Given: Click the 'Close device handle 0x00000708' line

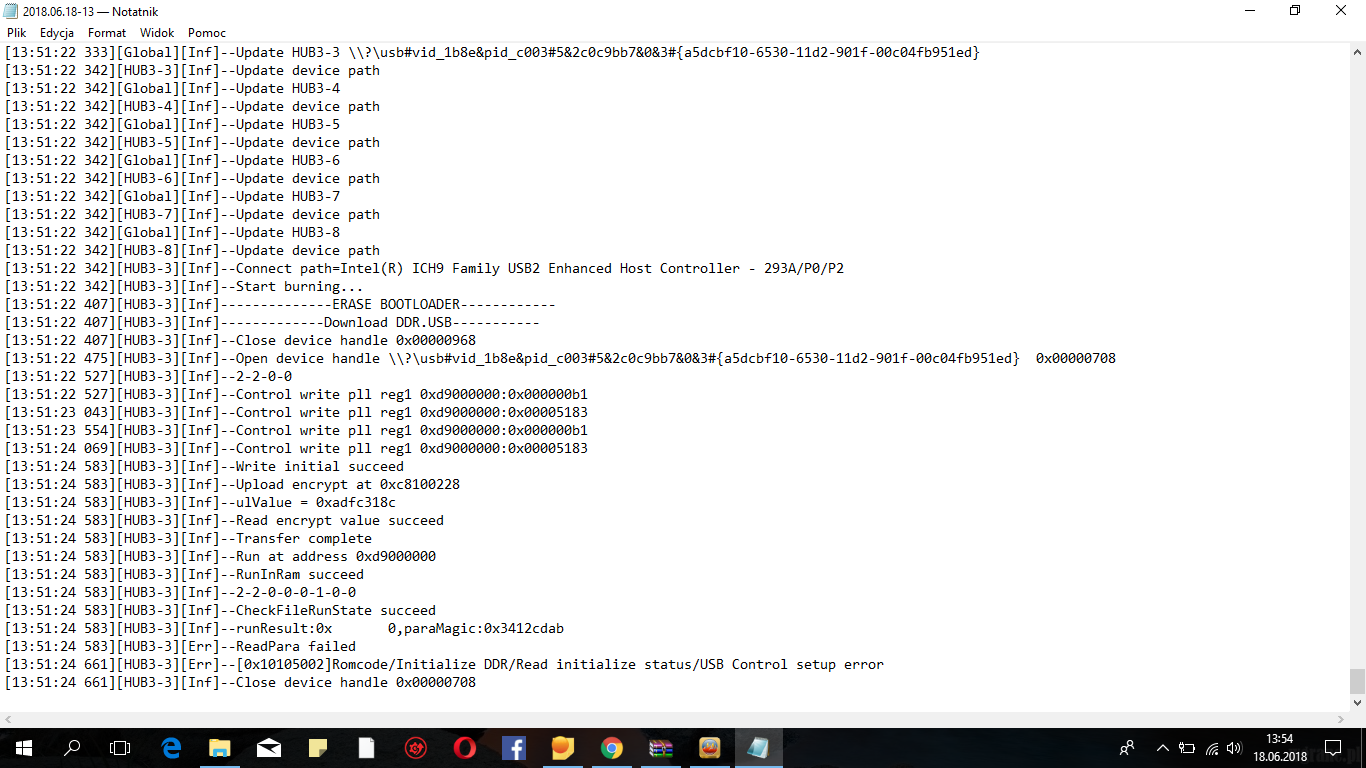Looking at the screenshot, I should [240, 682].
